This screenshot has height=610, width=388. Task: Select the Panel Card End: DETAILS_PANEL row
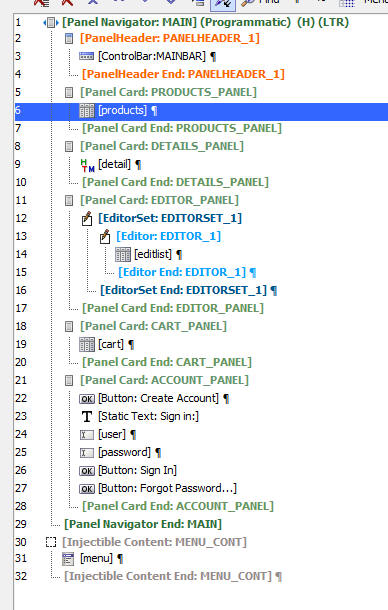coord(175,182)
